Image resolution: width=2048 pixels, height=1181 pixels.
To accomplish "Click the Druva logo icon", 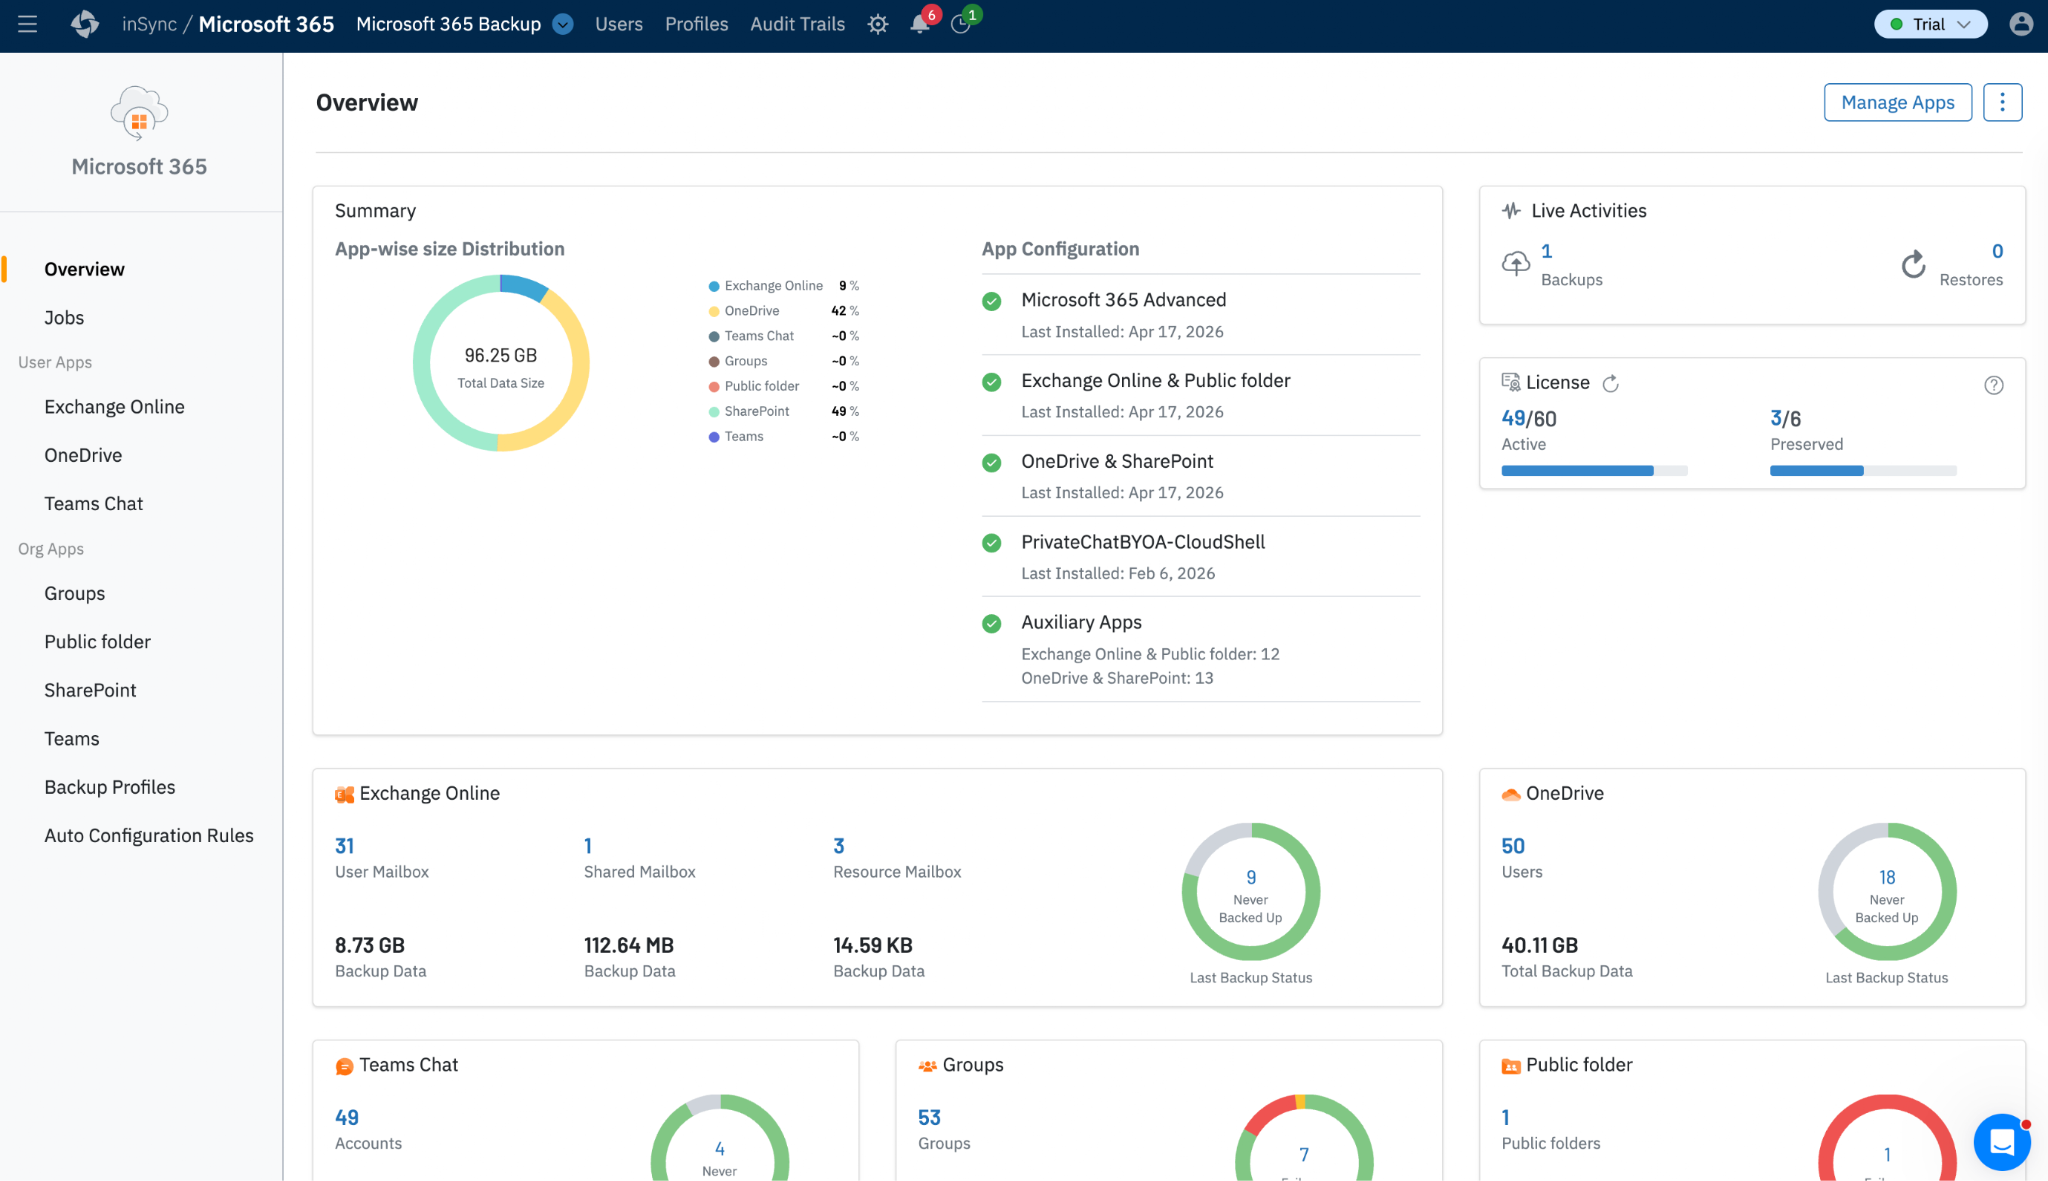I will click(85, 24).
